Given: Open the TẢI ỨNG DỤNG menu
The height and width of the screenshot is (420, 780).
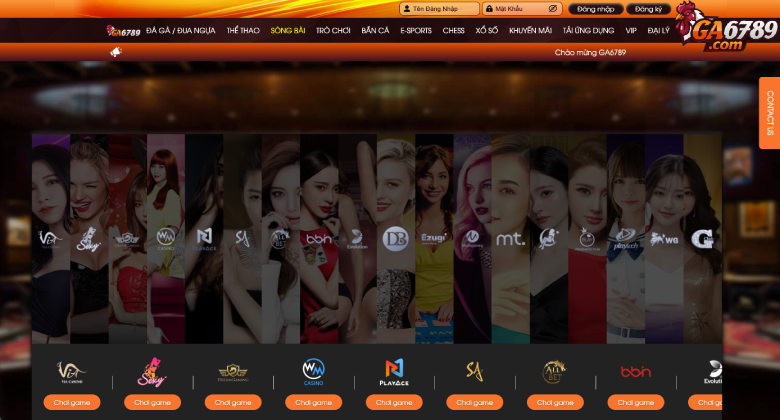Looking at the screenshot, I should pos(588,30).
